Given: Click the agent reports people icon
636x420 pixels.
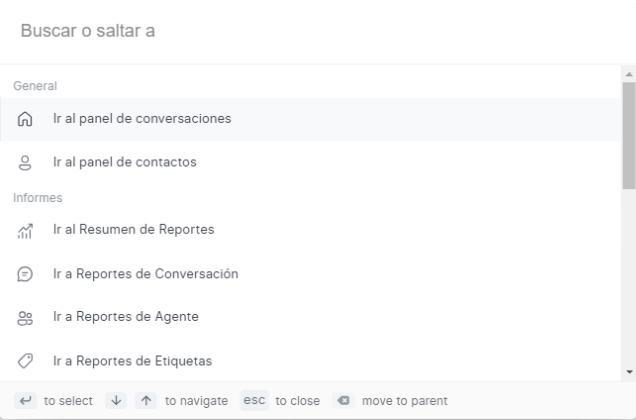Looking at the screenshot, I should click(26, 318).
